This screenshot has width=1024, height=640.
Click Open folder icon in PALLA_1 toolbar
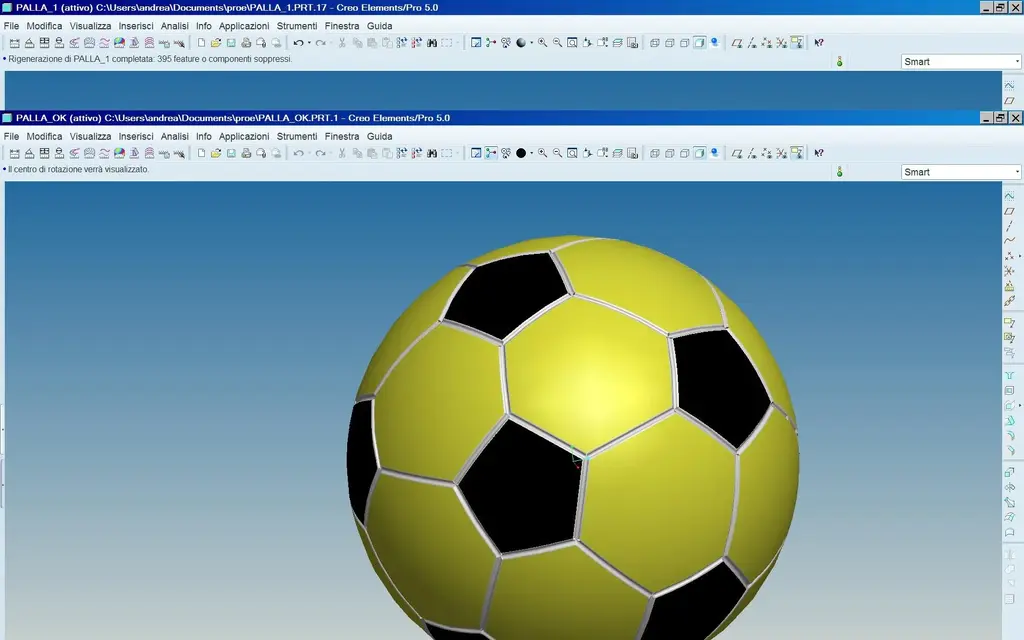[x=216, y=42]
